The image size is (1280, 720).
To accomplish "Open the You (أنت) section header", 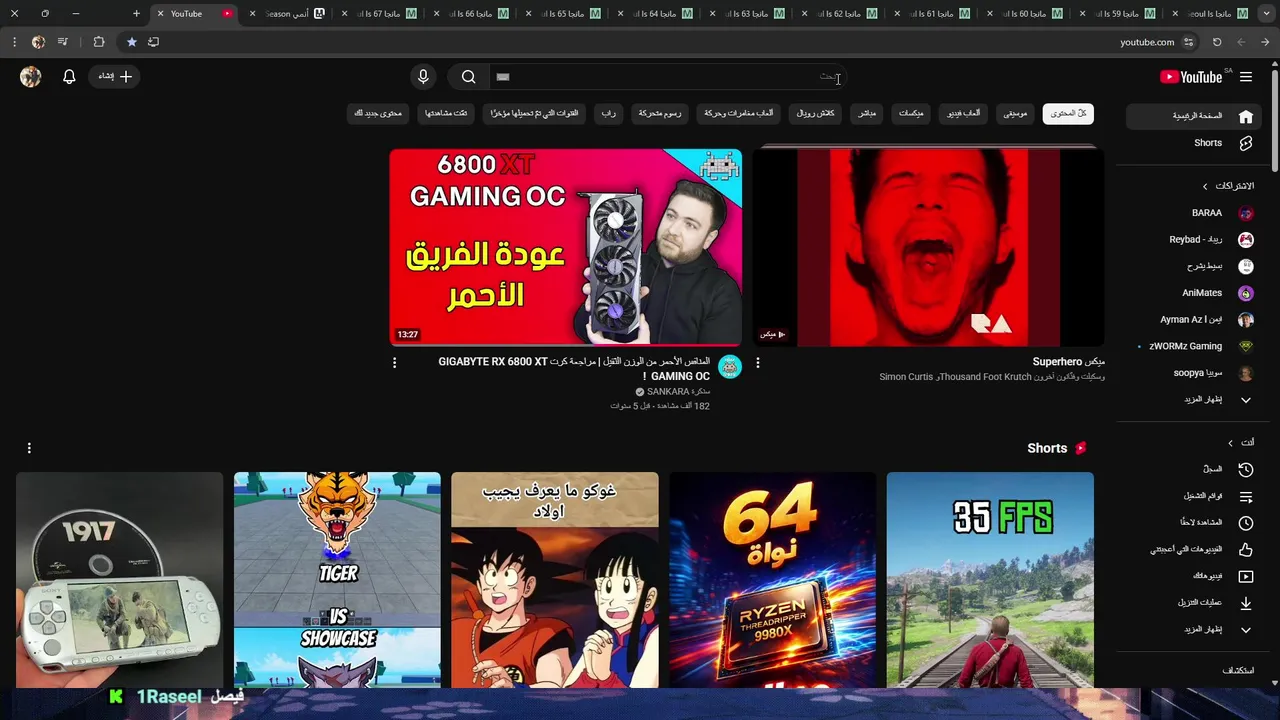I will click(x=1241, y=443).
